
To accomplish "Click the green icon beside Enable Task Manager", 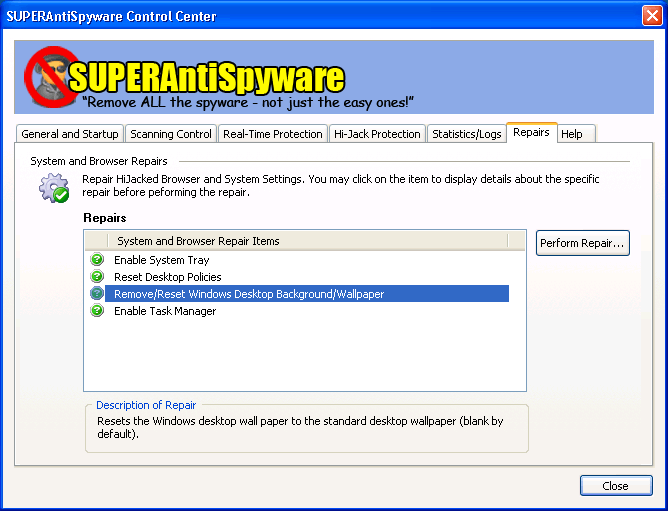I will click(x=97, y=311).
